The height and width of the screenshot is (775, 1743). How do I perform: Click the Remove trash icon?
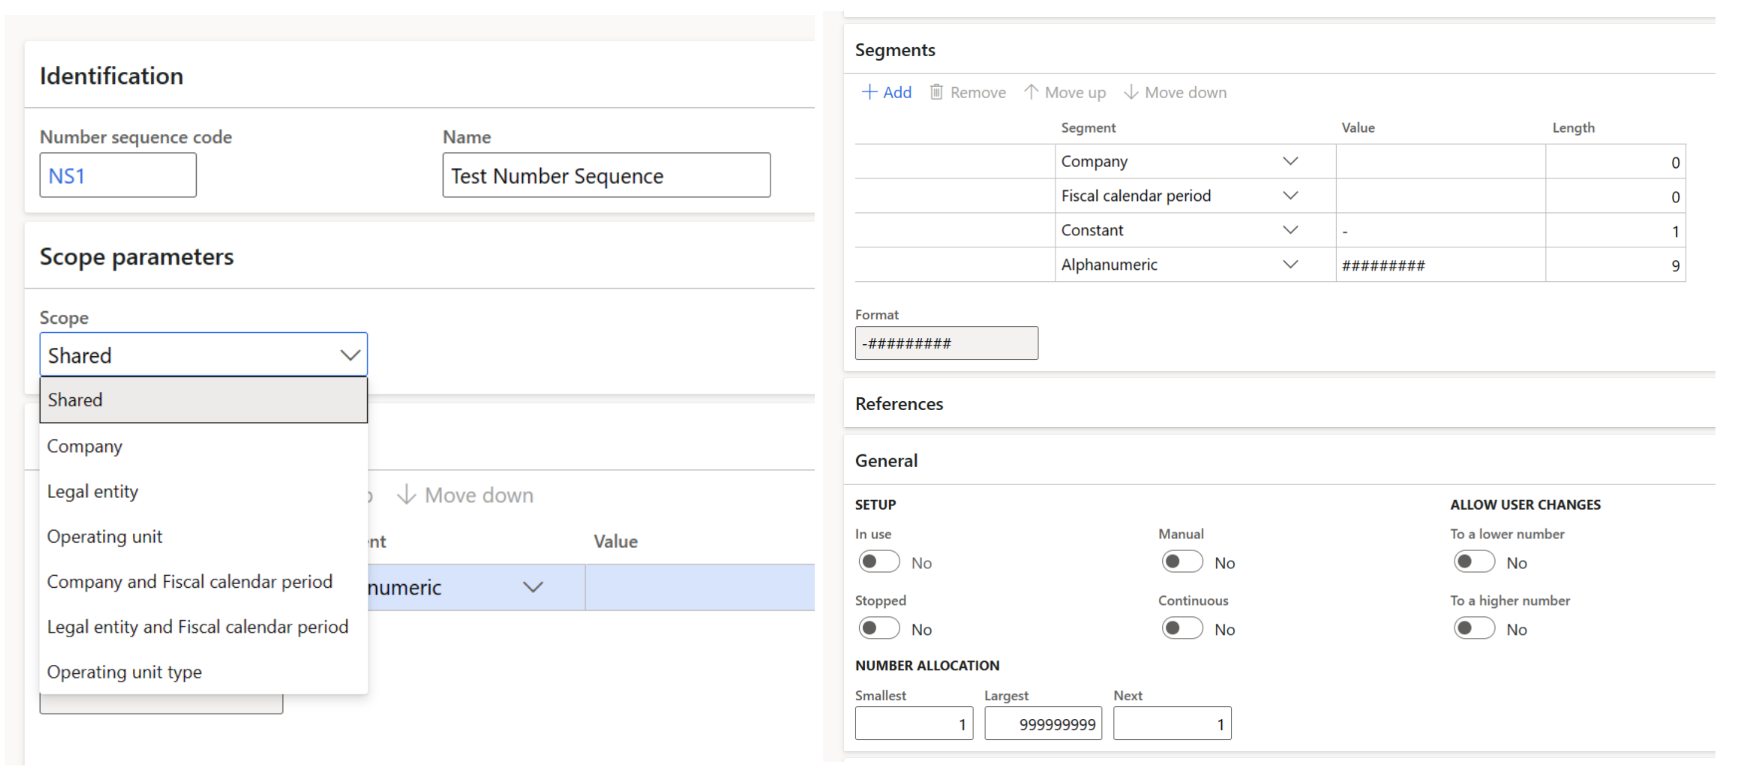pos(936,92)
